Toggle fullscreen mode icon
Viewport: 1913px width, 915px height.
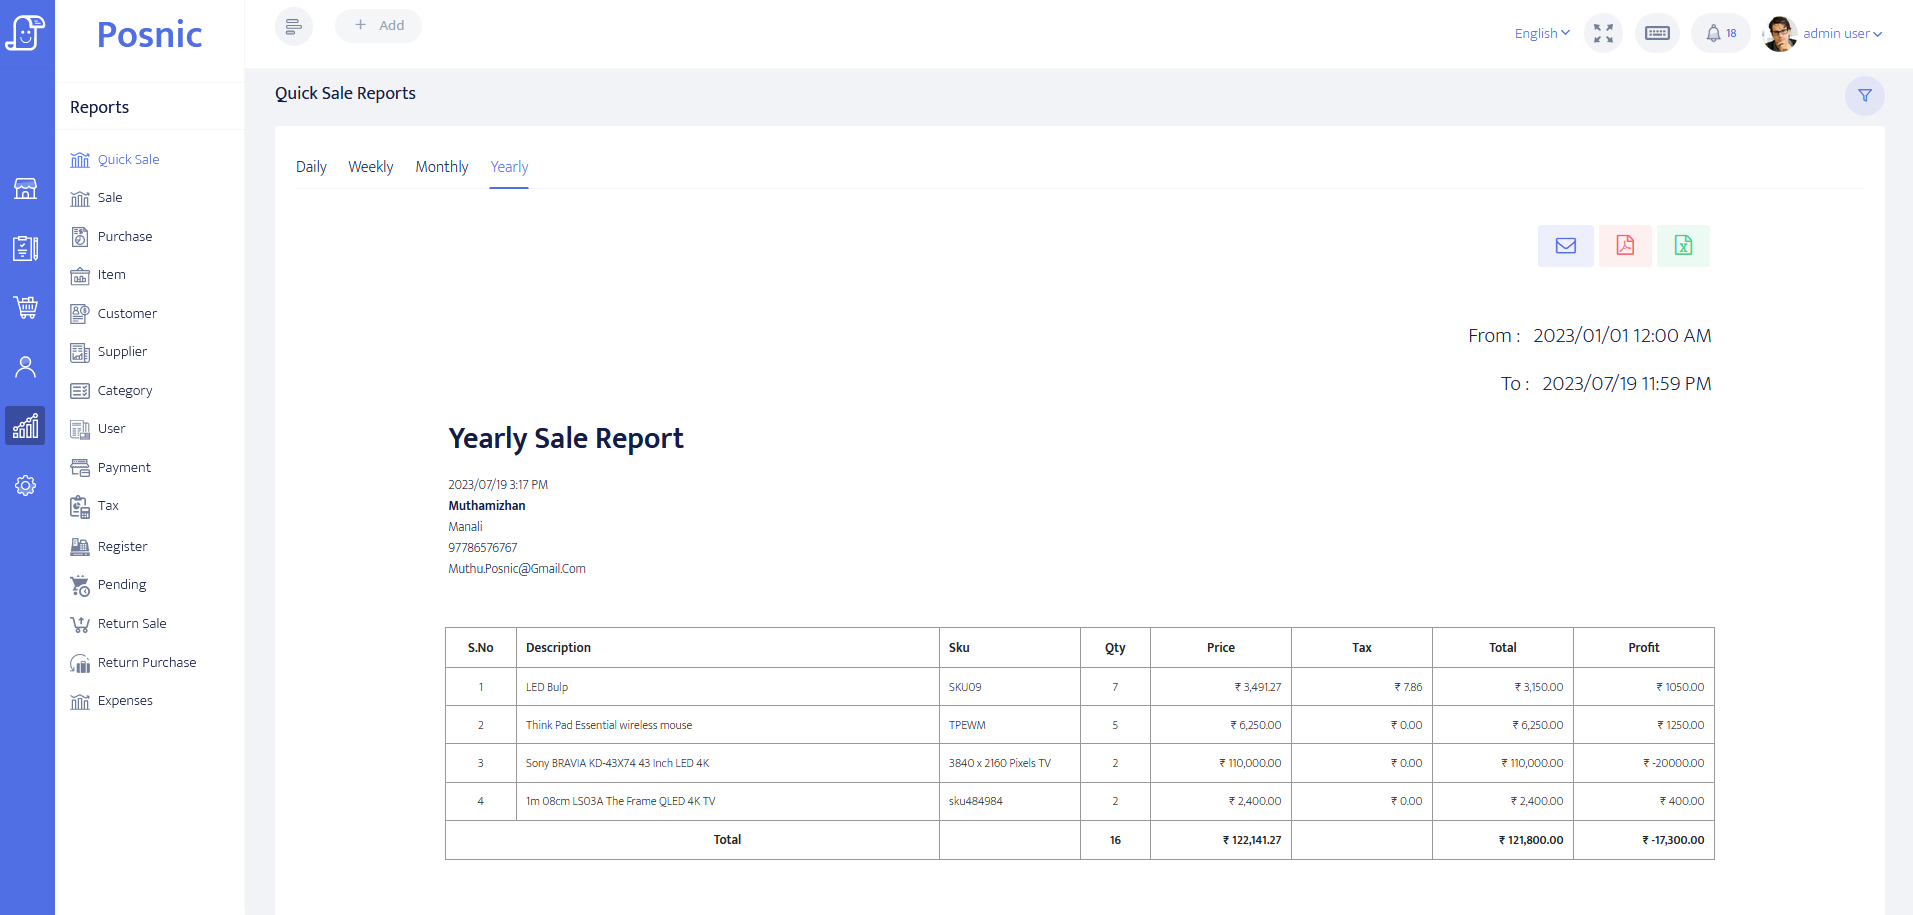(x=1603, y=34)
